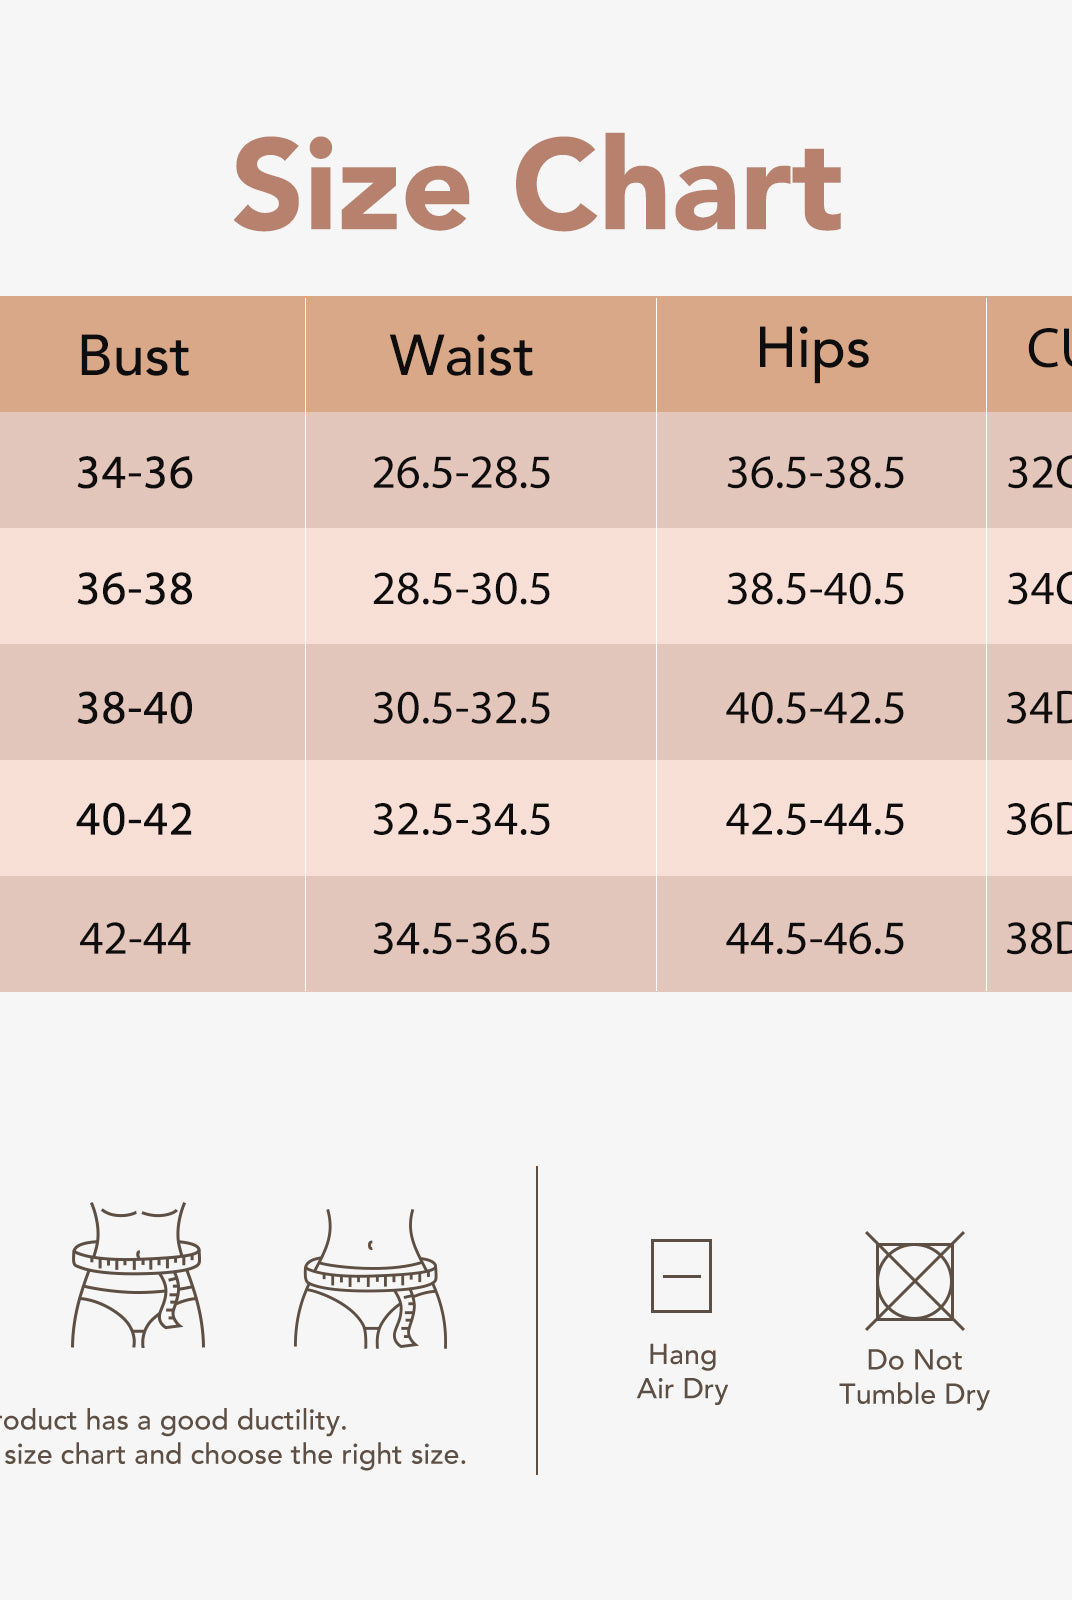
Task: Click the Do Not Tumble Dry label
Action: pos(914,1377)
